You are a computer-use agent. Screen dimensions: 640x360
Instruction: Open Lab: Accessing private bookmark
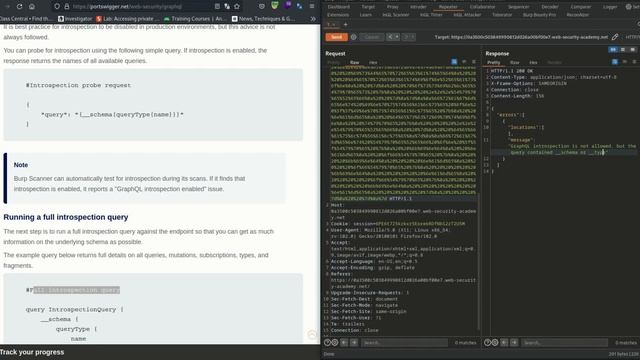[128, 19]
